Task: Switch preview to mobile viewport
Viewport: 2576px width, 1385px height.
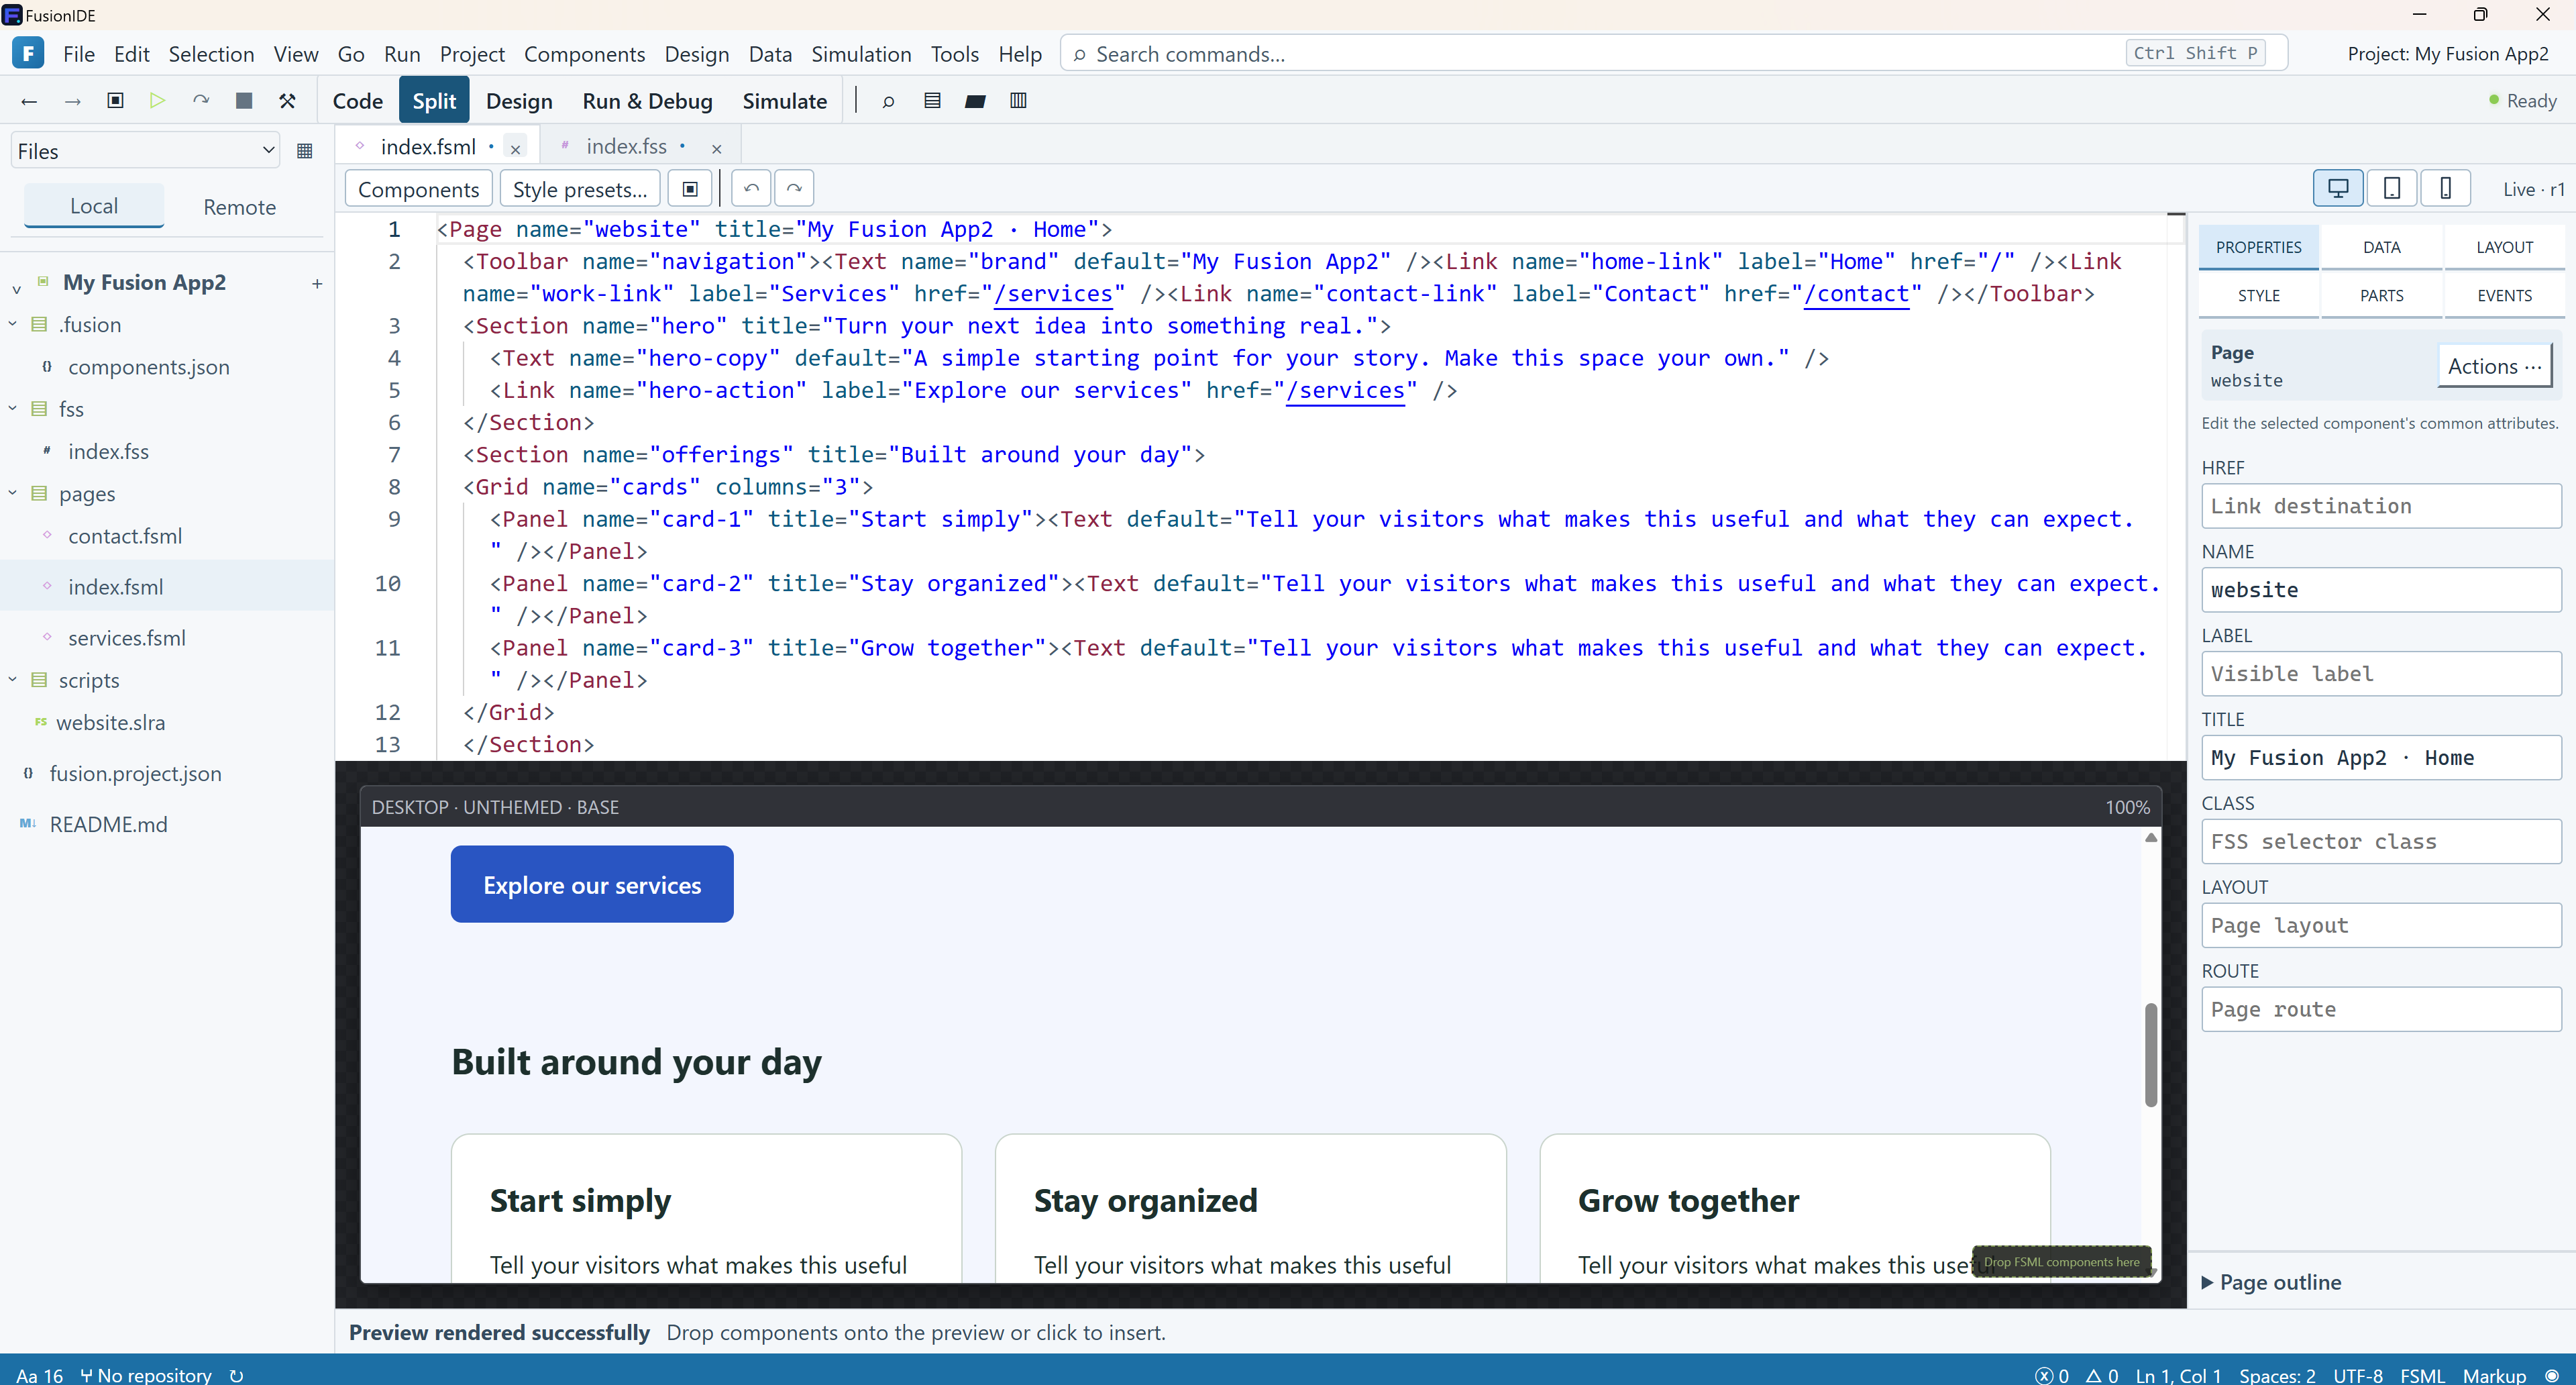Action: (x=2445, y=188)
